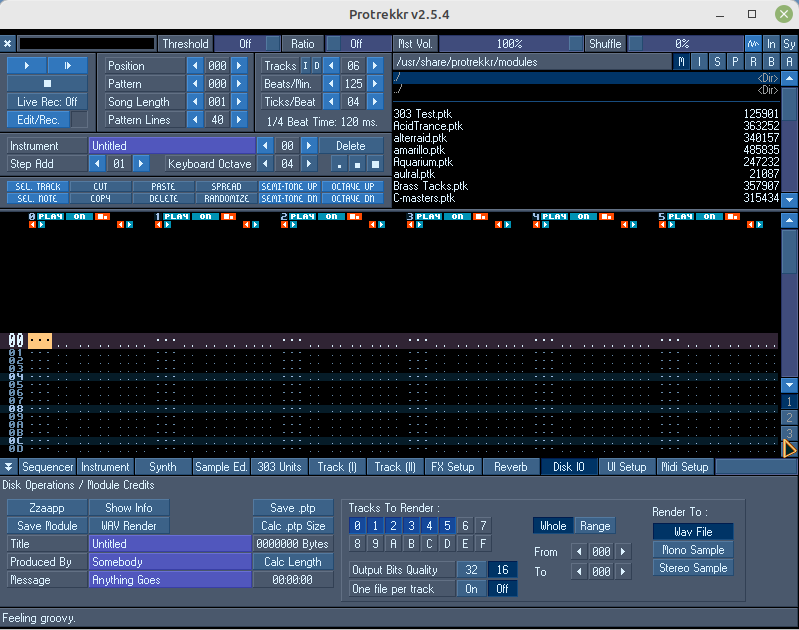Increase Song Length with right arrow
The image size is (799, 630).
tap(239, 101)
